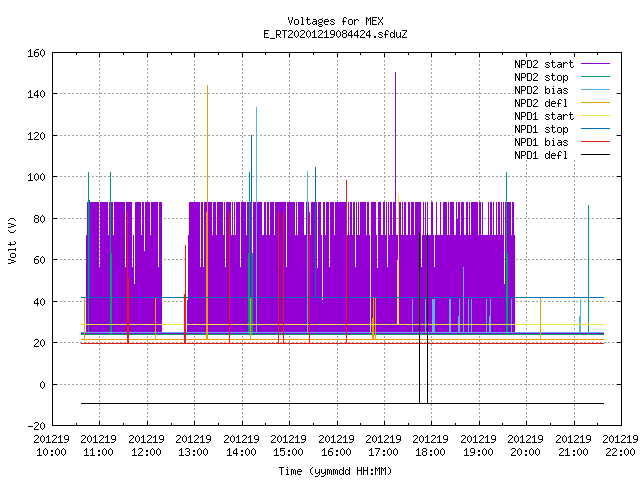Screen dimensions: 640x480
Task: Click the red NPD1 bias legend line
Action: (x=595, y=142)
